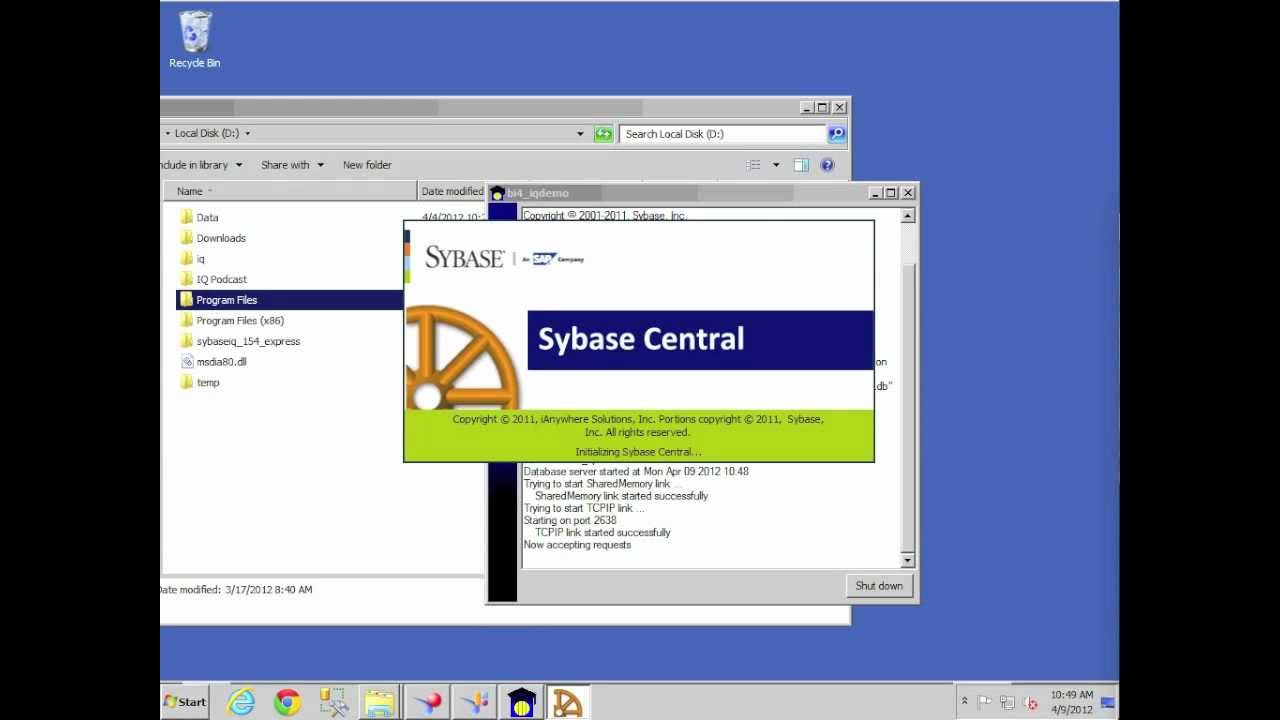Image resolution: width=1280 pixels, height=720 pixels.
Task: Open the Action Center flag icon
Action: (x=984, y=702)
